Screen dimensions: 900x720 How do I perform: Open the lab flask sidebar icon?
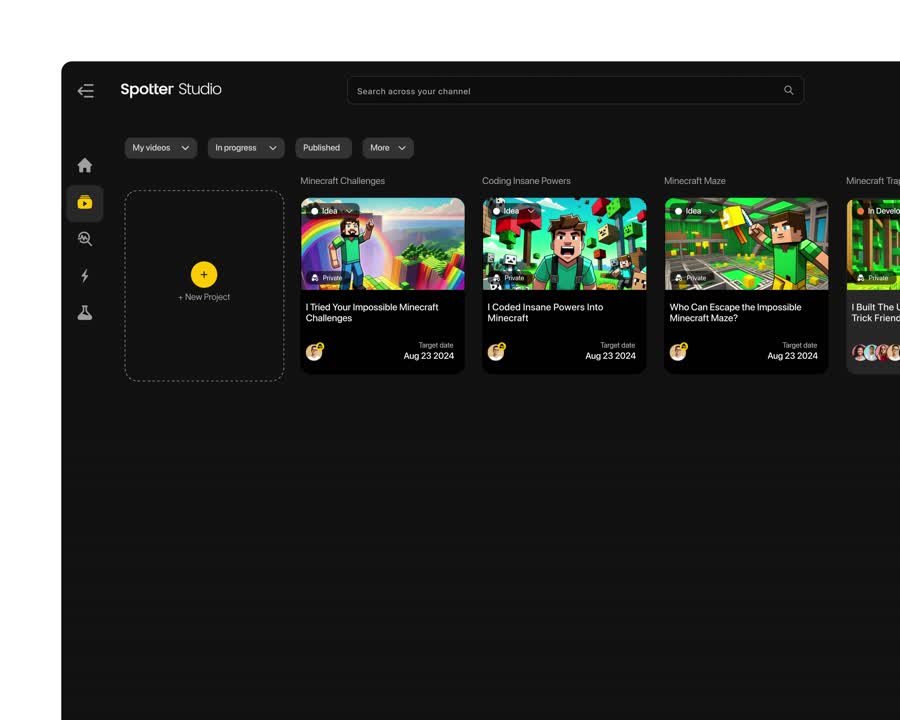tap(85, 313)
